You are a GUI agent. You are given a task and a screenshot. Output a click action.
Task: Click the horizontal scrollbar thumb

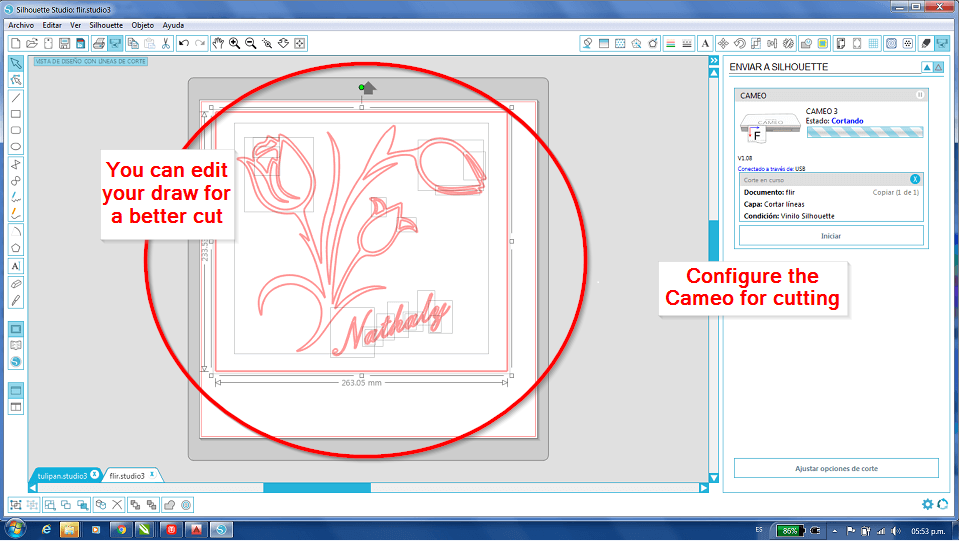coord(317,488)
